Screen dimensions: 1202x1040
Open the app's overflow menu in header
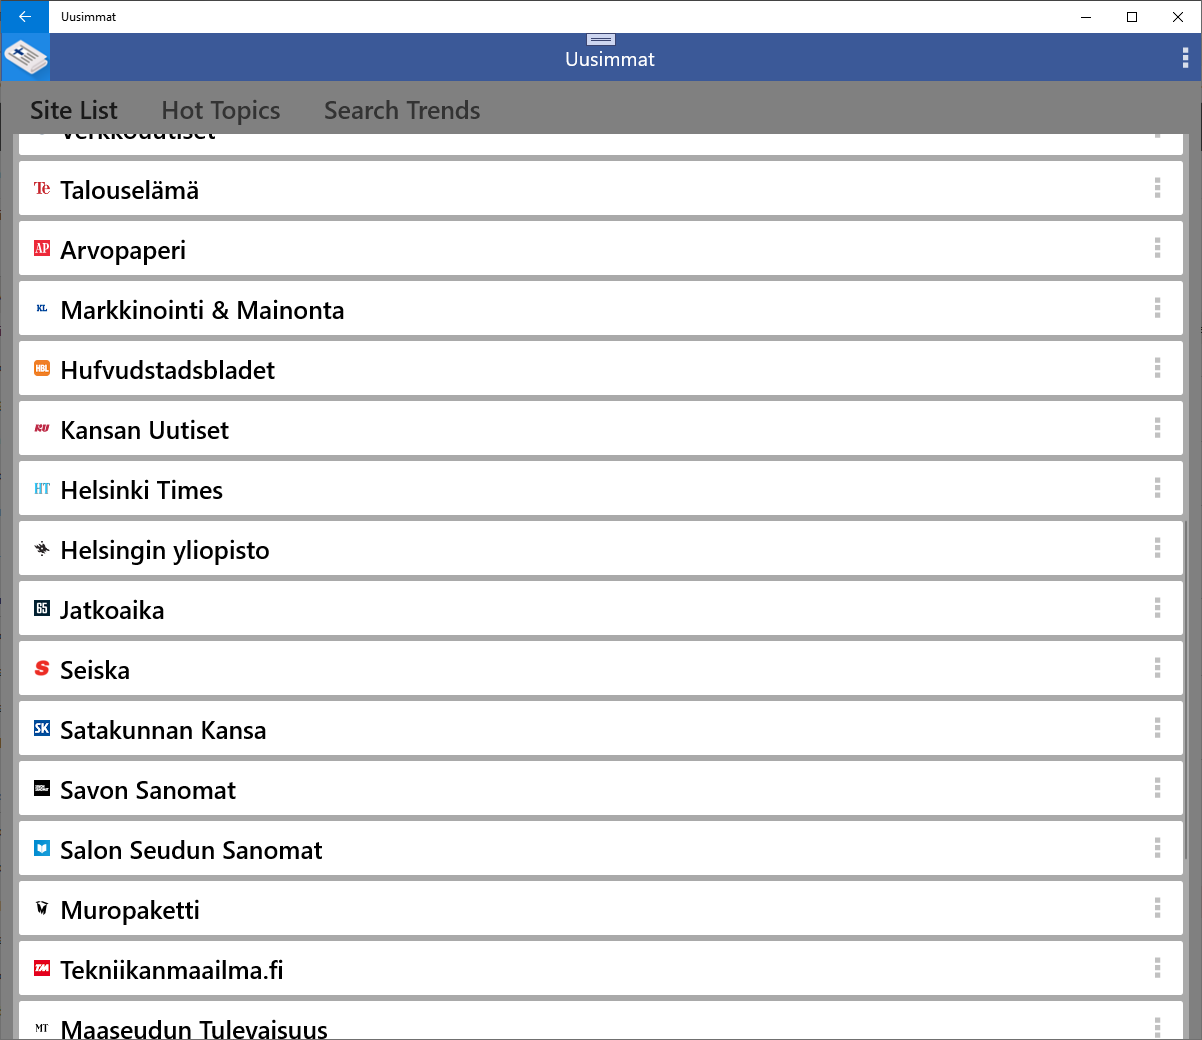tap(1185, 58)
